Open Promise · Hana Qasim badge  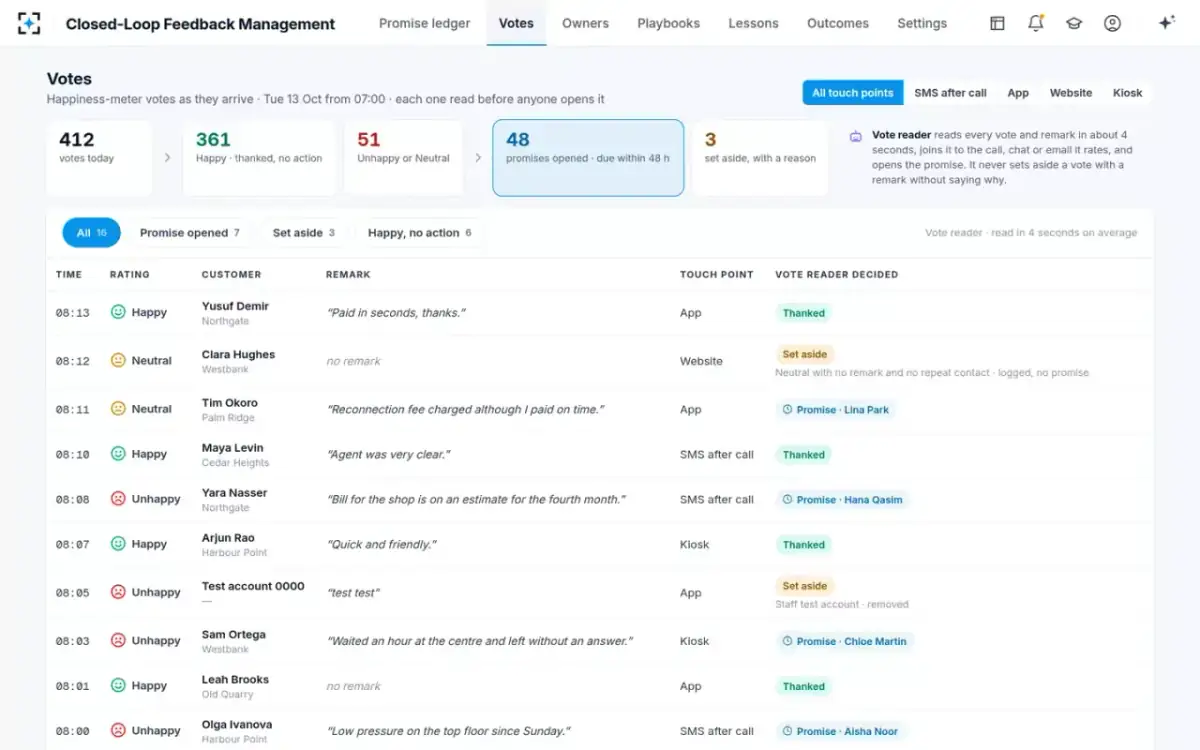click(842, 499)
